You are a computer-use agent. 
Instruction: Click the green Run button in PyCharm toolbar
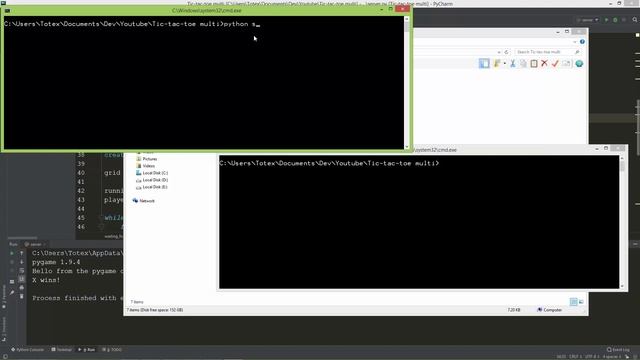pyautogui.click(x=606, y=20)
